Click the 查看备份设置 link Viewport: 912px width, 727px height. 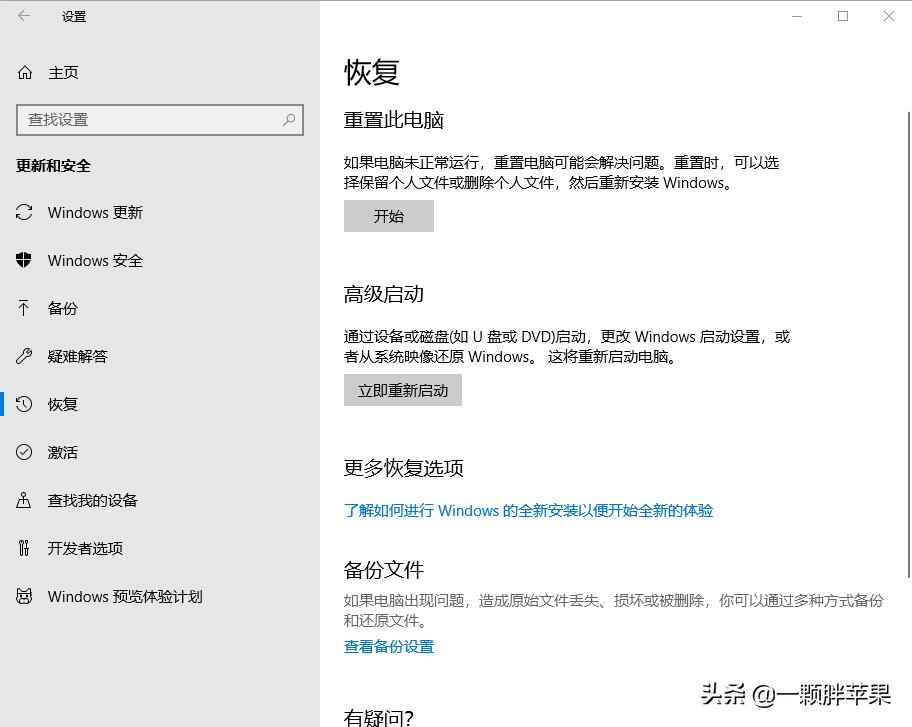click(388, 647)
